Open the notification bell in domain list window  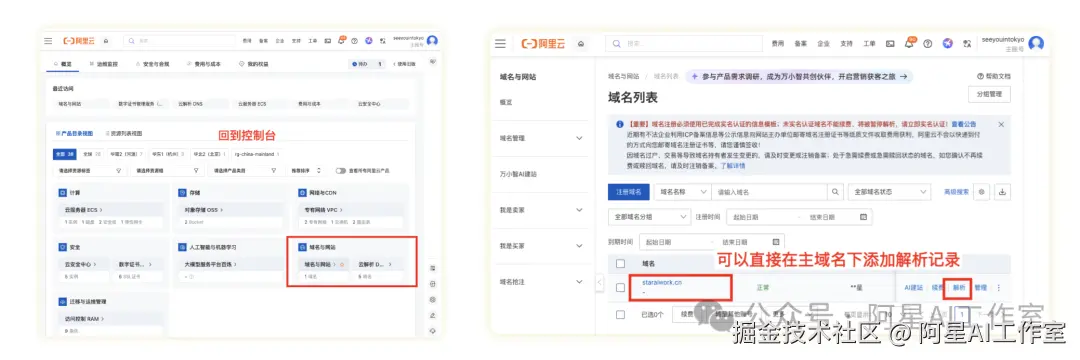coord(909,43)
